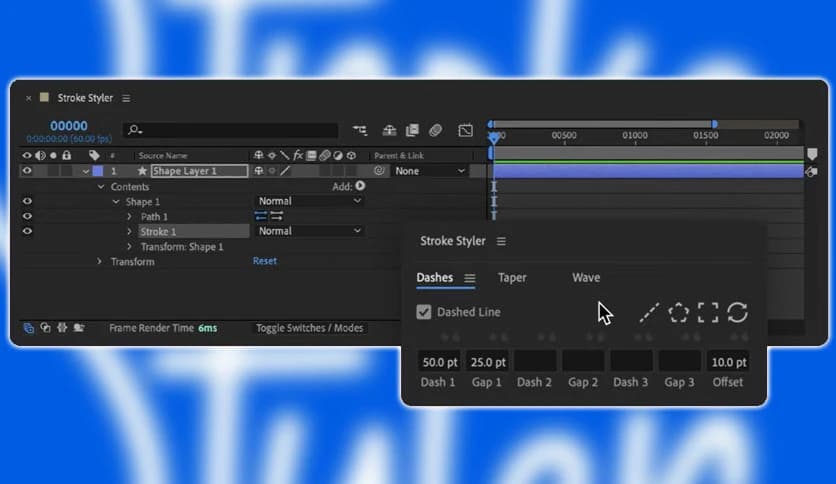
Task: Expand the layer Transform group
Action: click(x=99, y=261)
